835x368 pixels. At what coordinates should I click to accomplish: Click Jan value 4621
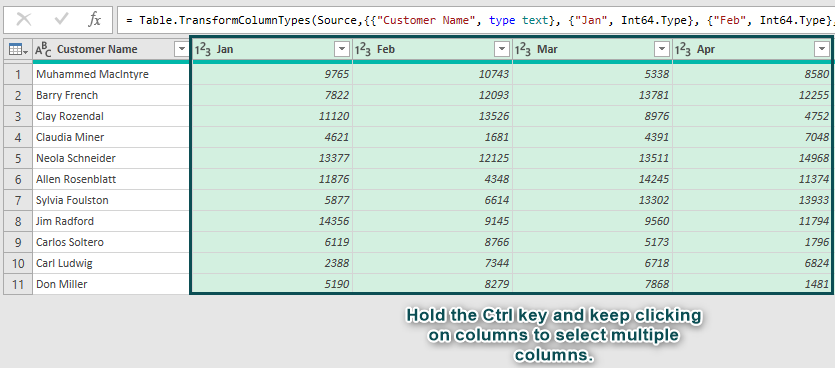272,137
